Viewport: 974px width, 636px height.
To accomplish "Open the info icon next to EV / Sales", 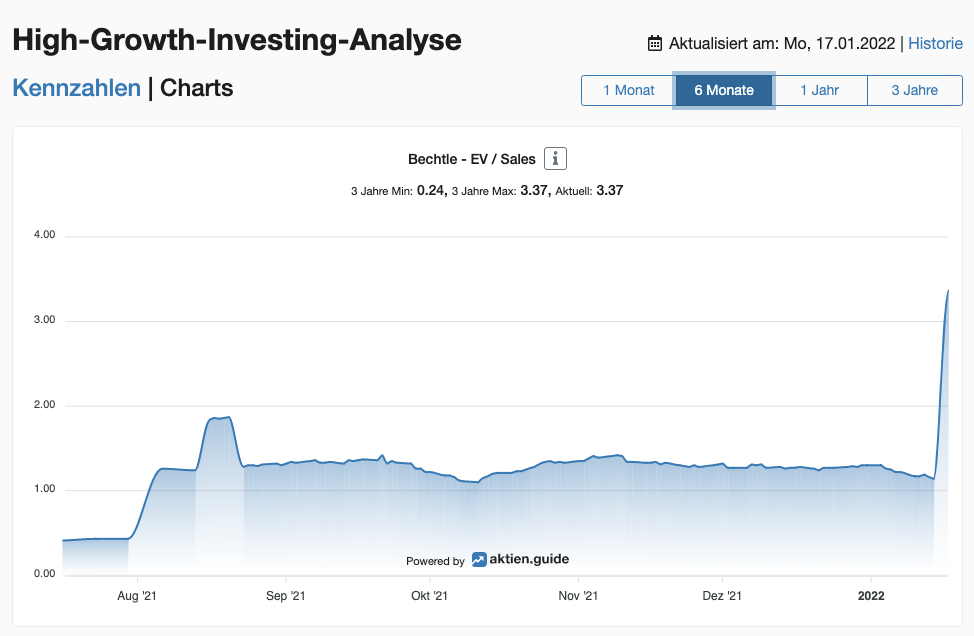I will pyautogui.click(x=555, y=159).
